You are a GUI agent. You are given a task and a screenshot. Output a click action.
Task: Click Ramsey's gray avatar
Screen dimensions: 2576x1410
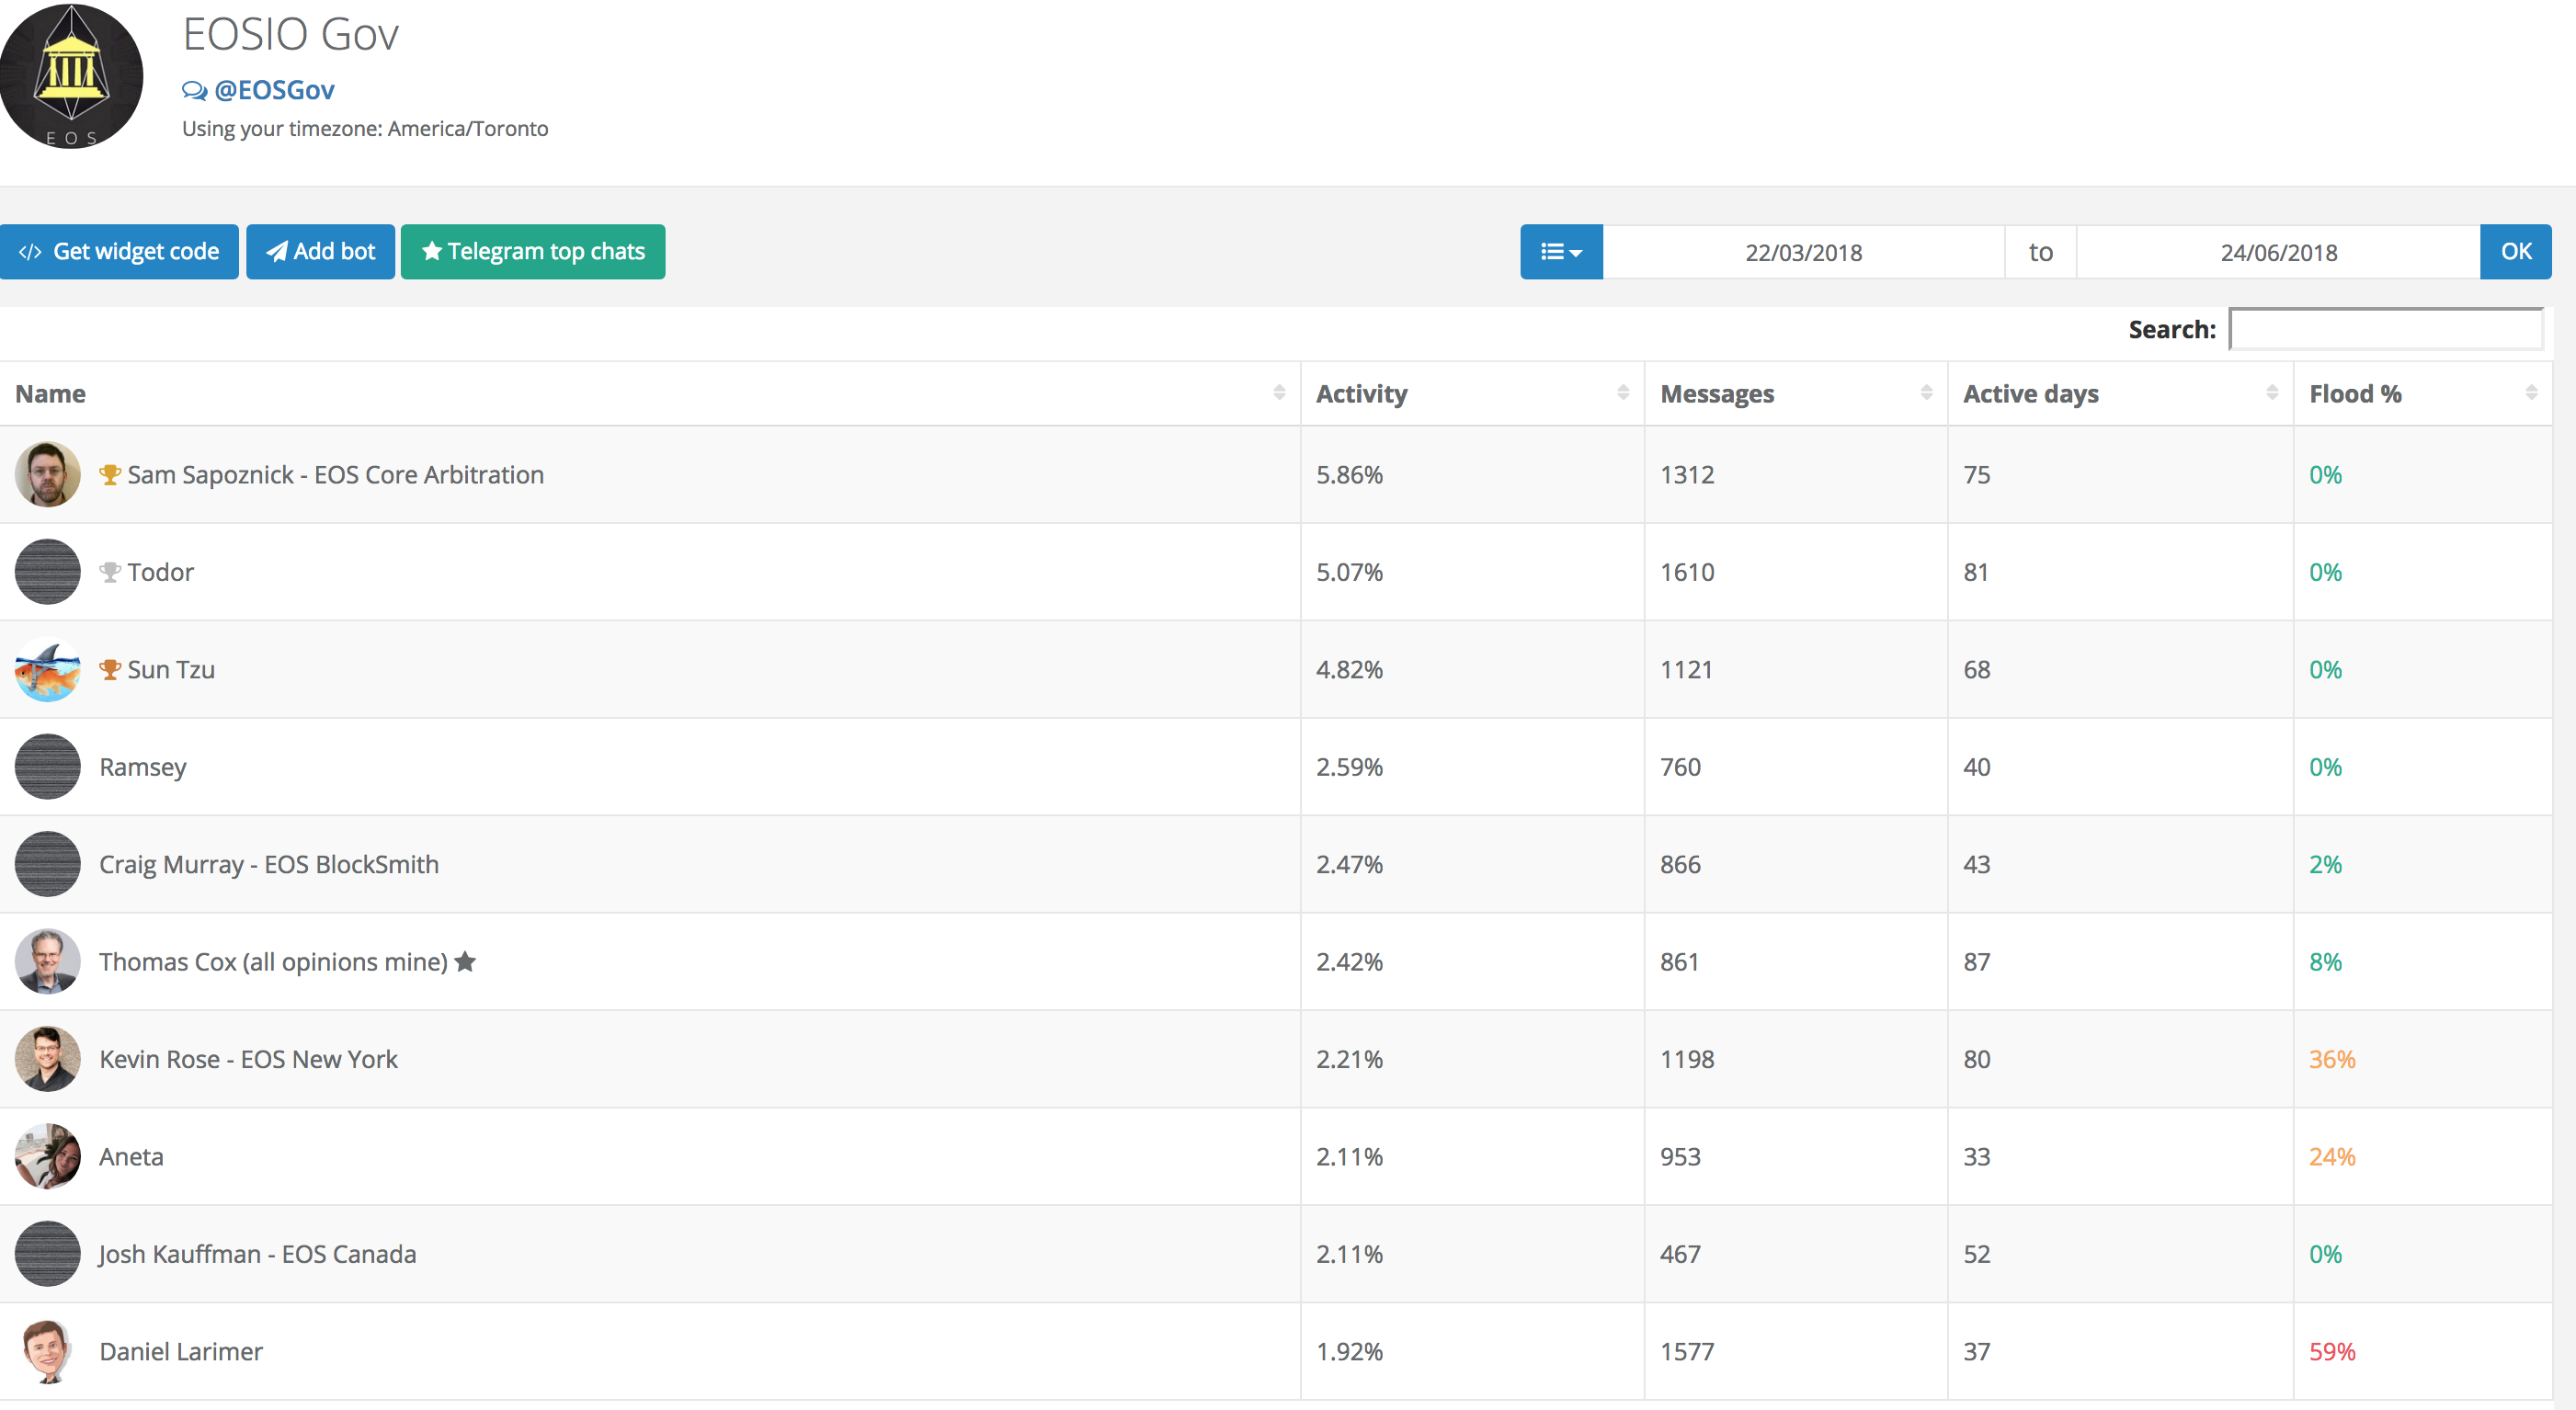click(47, 767)
